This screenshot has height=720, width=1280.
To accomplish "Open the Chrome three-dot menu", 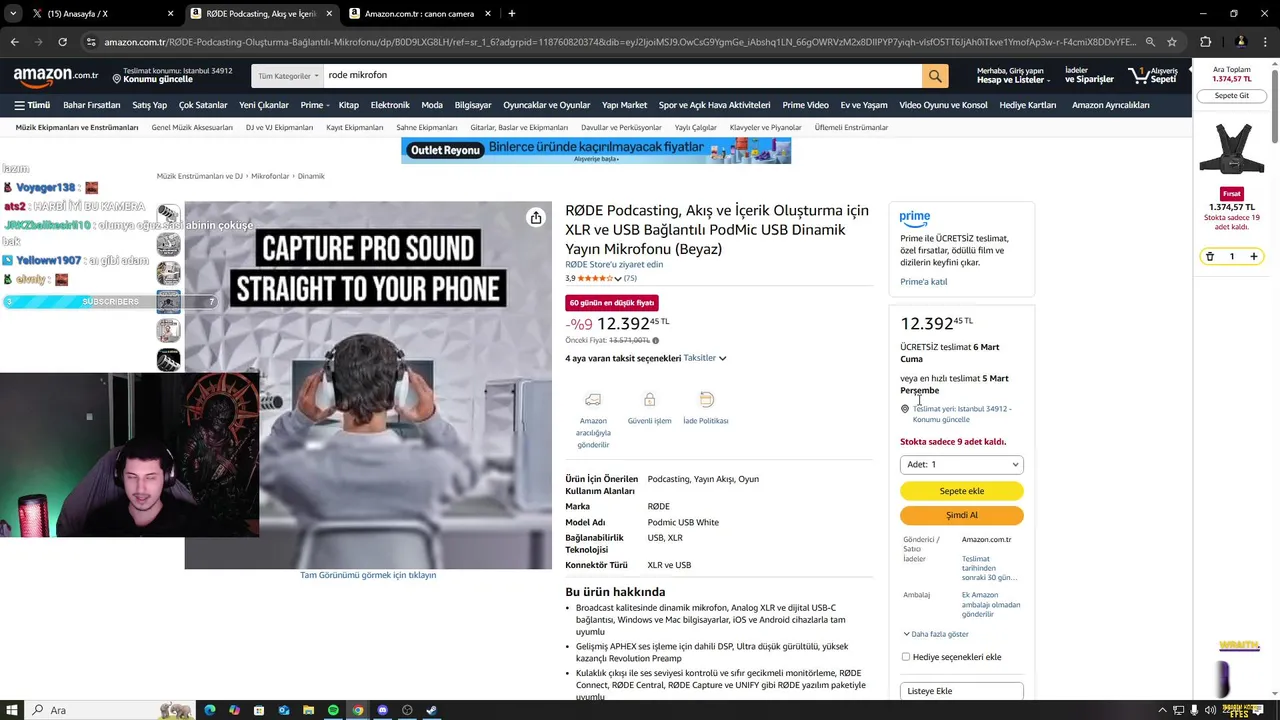I will pyautogui.click(x=1265, y=42).
